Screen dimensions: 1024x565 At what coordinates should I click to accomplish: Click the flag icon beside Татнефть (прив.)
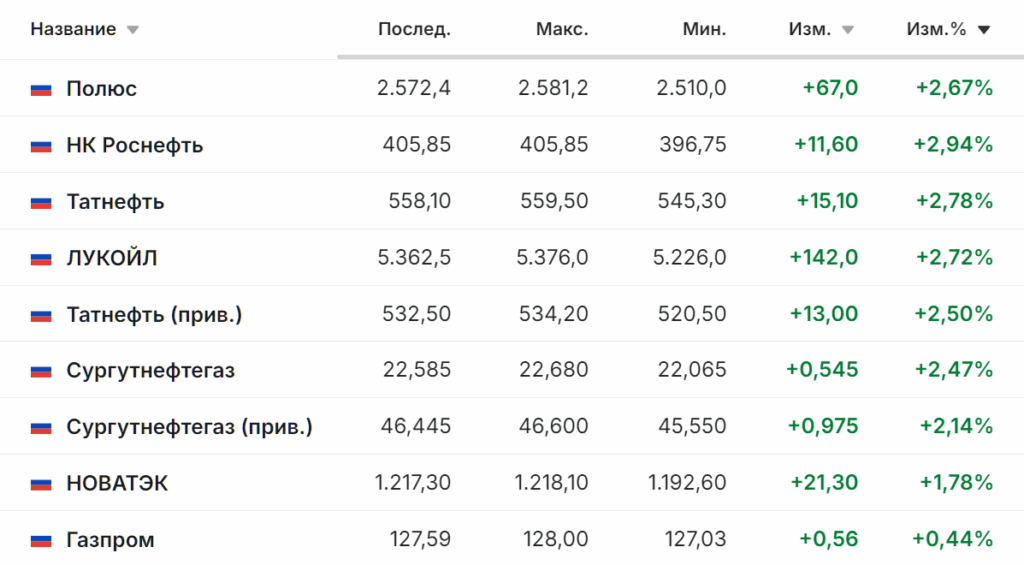(41, 315)
